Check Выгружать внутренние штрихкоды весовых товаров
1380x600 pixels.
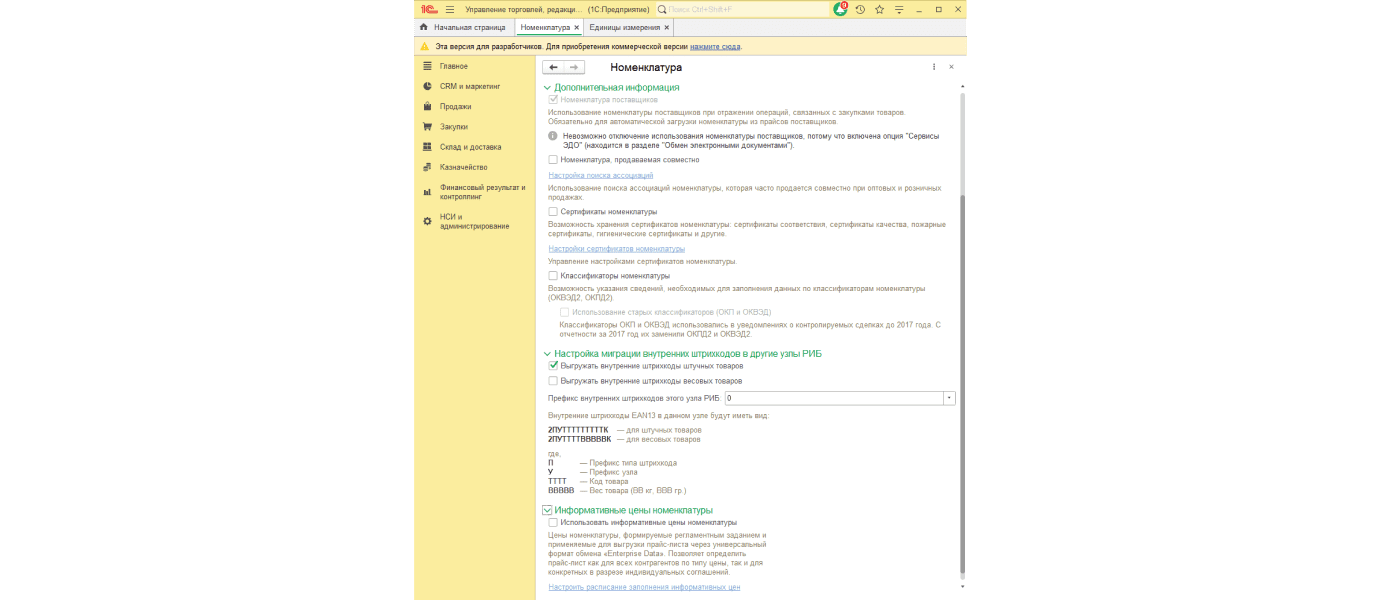553,381
